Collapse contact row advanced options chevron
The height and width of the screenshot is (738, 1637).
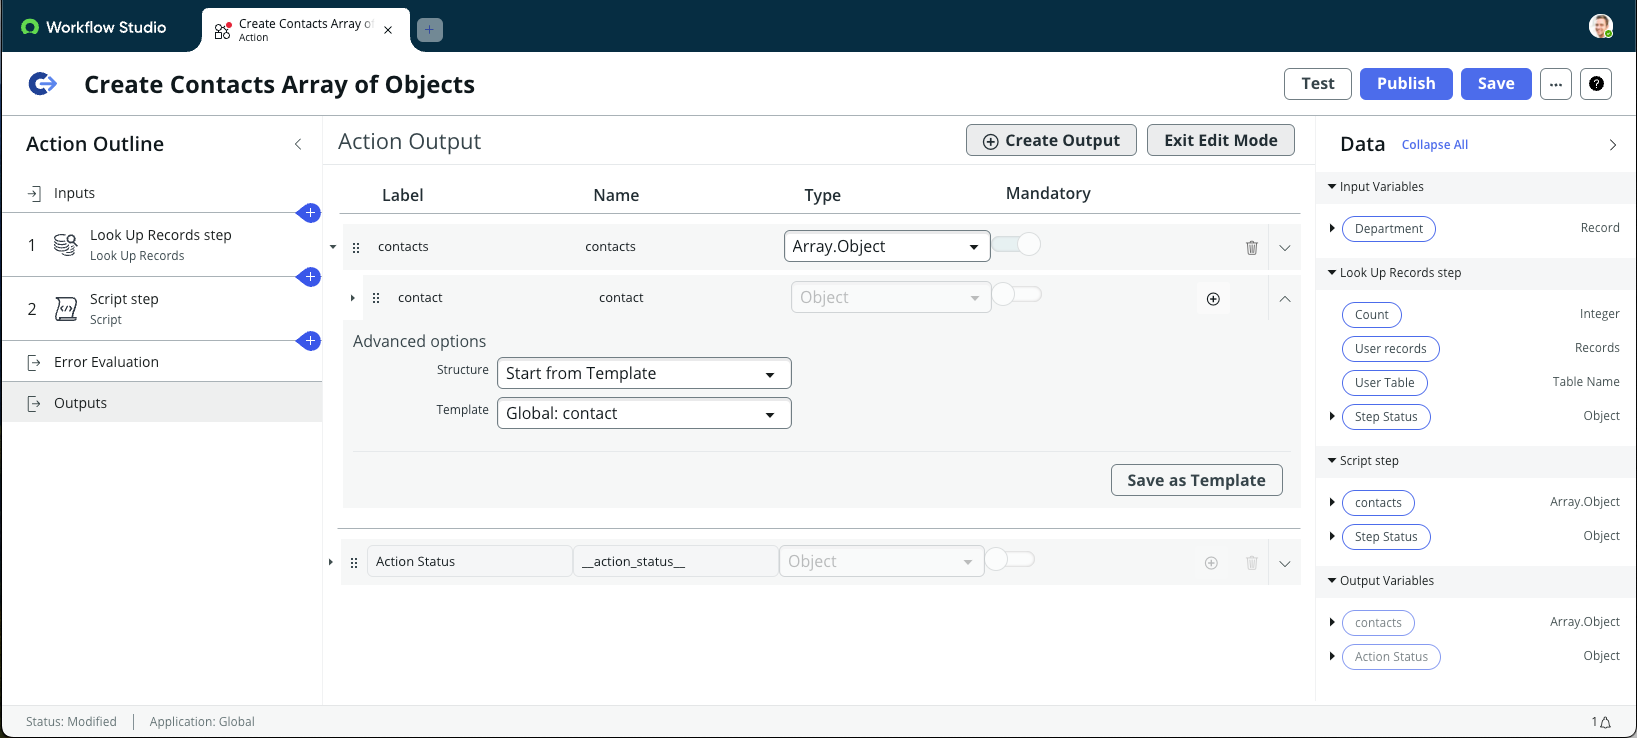(1285, 299)
